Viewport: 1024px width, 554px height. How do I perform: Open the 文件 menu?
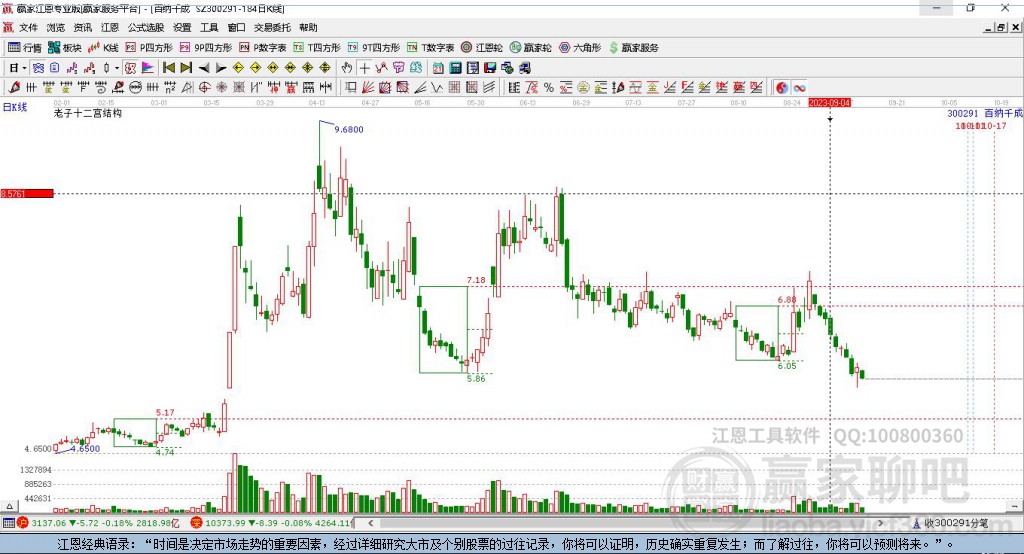click(x=28, y=27)
